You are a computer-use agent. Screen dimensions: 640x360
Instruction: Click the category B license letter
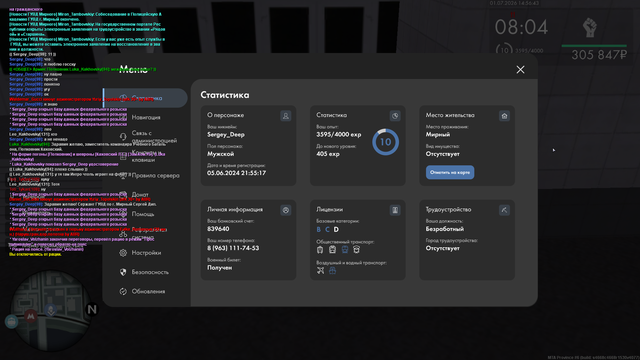point(318,229)
